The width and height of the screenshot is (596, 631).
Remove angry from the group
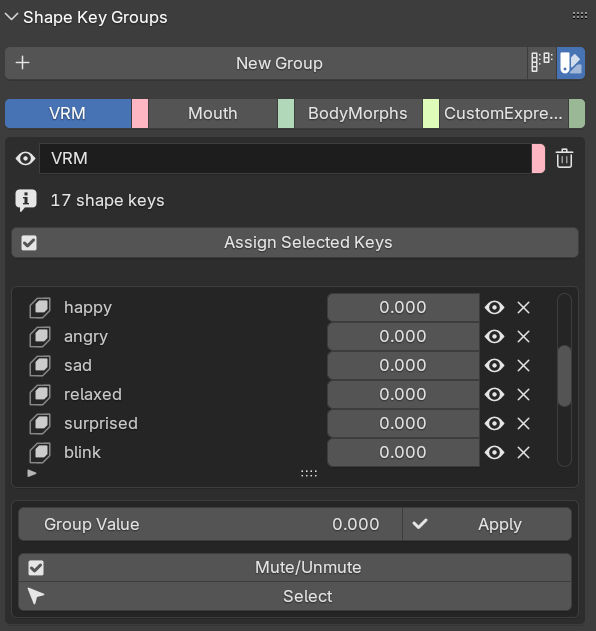point(523,336)
